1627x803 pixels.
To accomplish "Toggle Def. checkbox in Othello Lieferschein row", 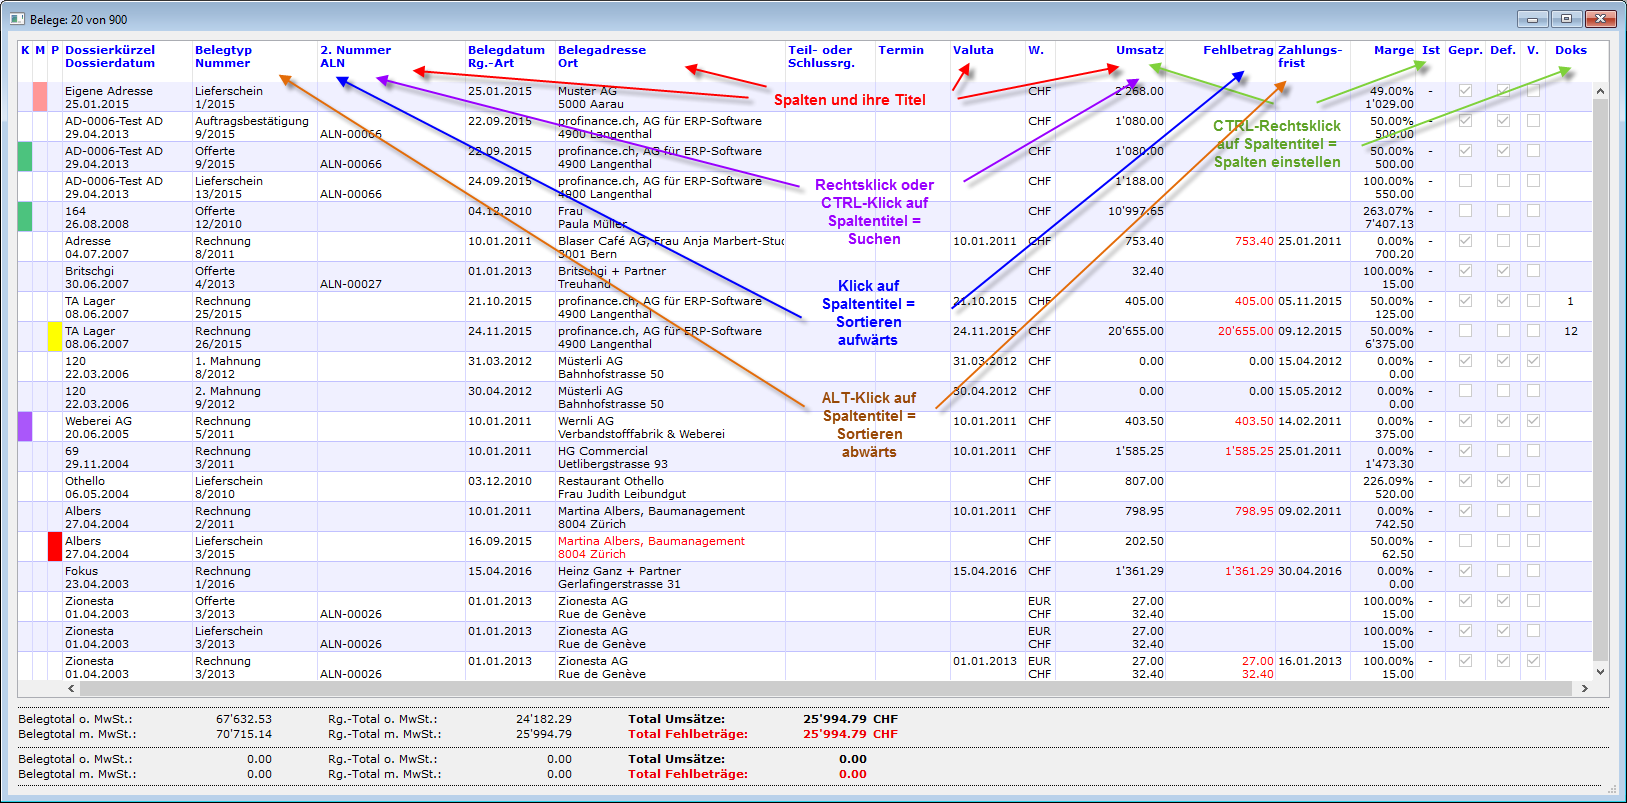I will [1503, 481].
